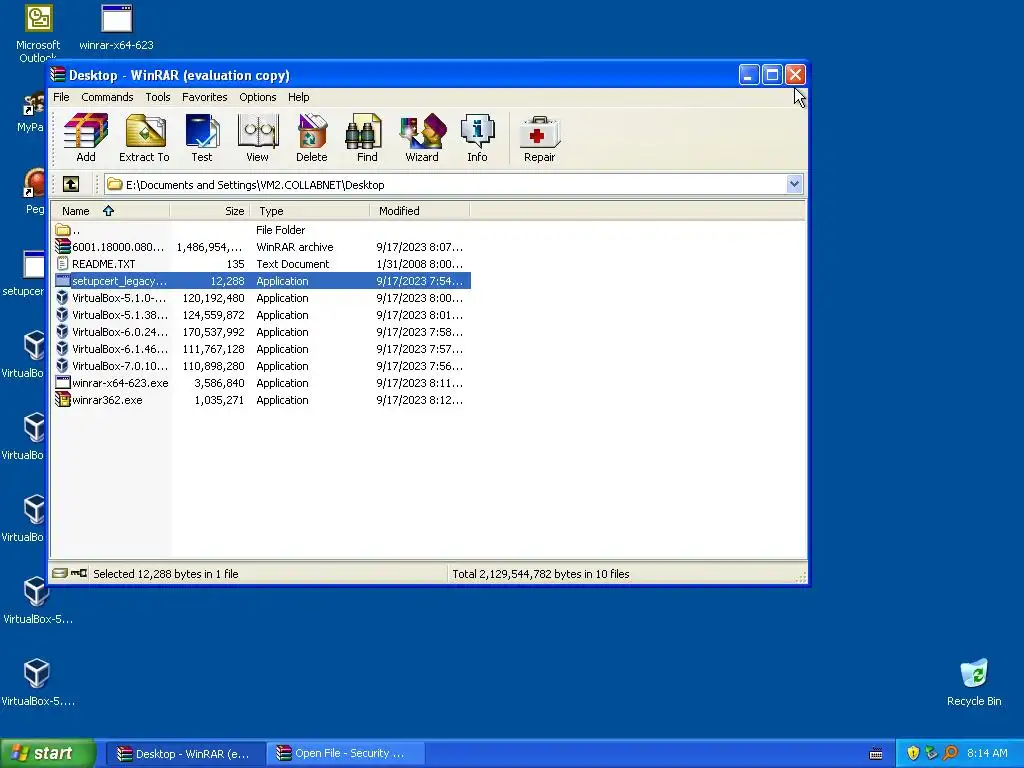Open the Find binoculars tool
The height and width of the screenshot is (768, 1024).
coord(366,137)
